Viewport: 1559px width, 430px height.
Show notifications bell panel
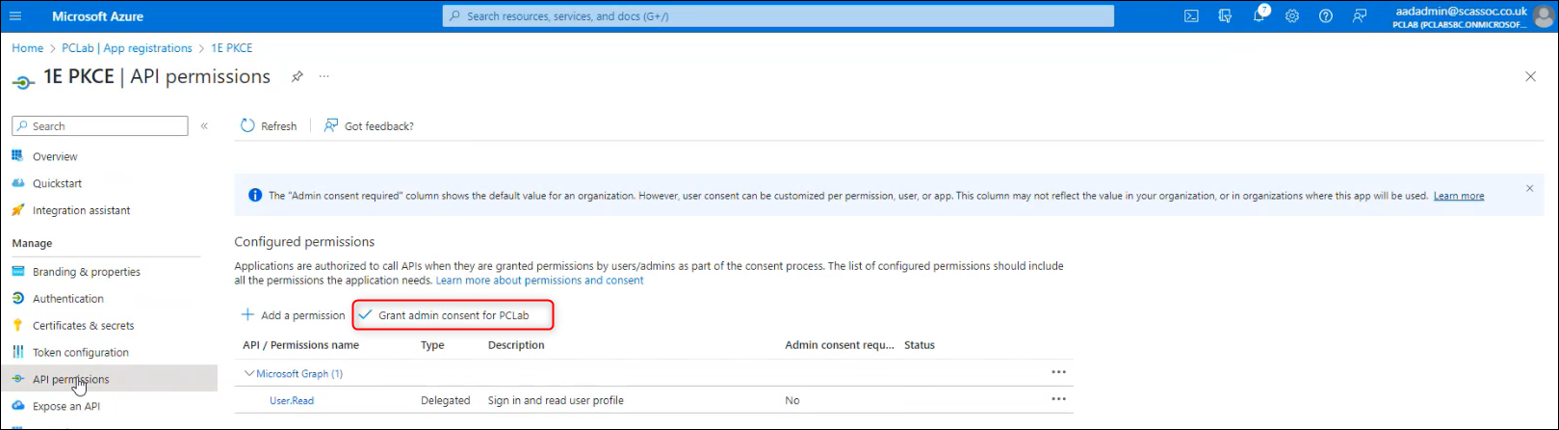[1259, 16]
